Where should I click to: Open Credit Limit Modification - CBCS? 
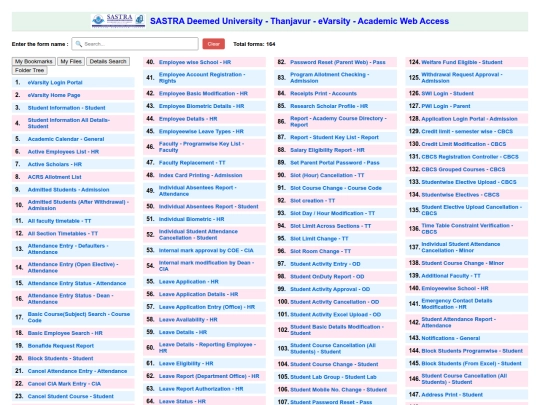(x=464, y=144)
